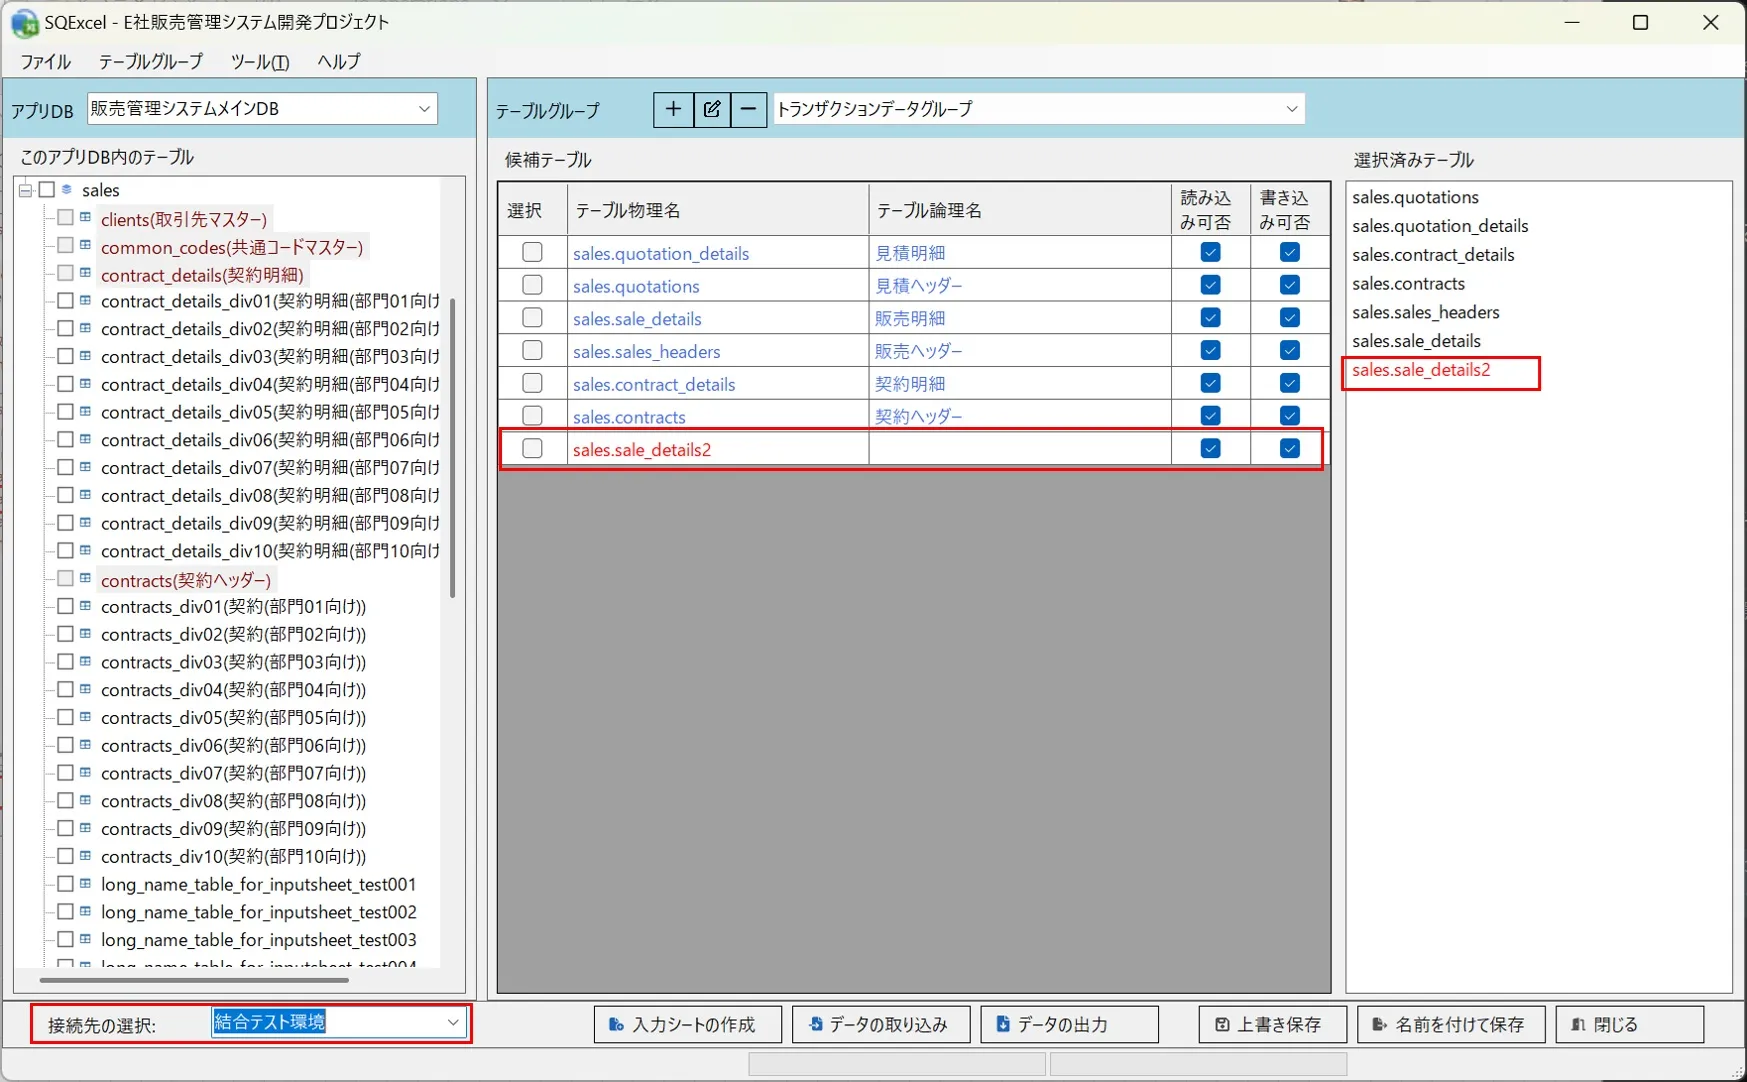Click the 名前を付けて保存 button
The width and height of the screenshot is (1747, 1082).
[1451, 1024]
